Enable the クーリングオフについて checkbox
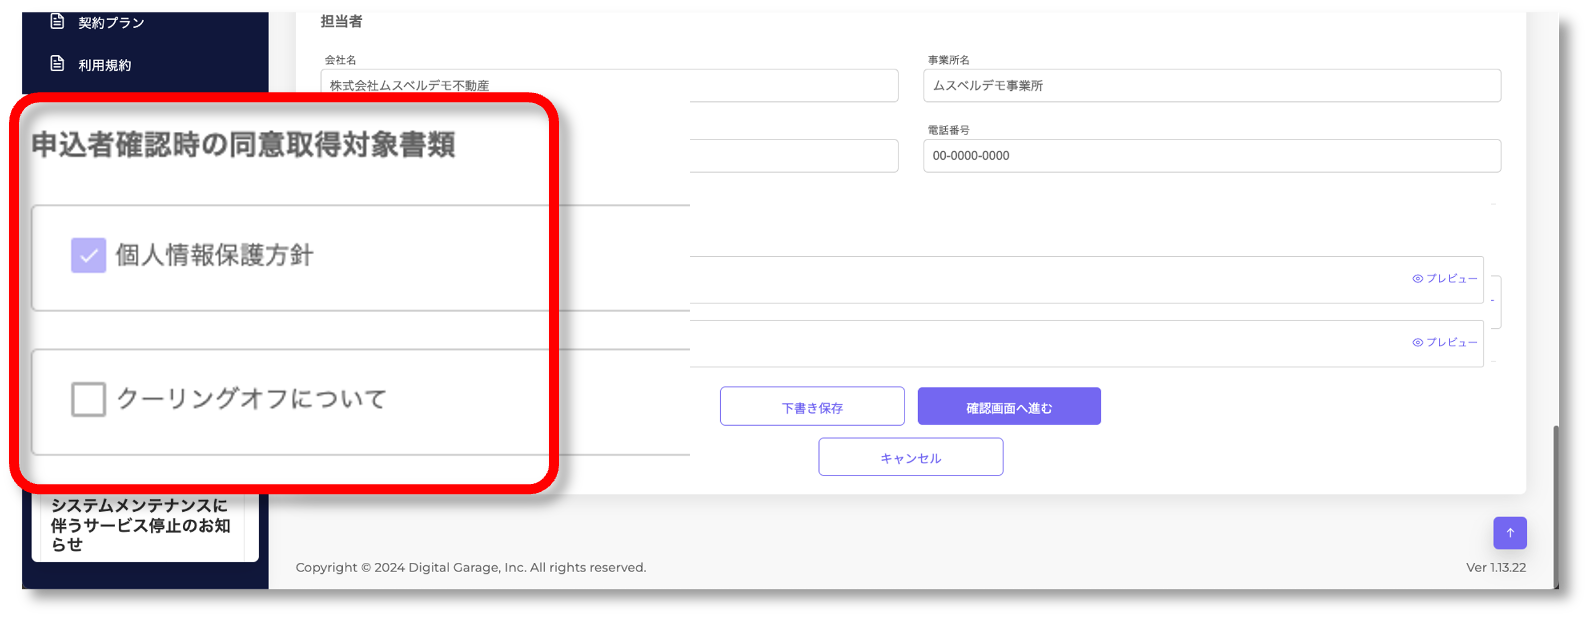 (88, 399)
